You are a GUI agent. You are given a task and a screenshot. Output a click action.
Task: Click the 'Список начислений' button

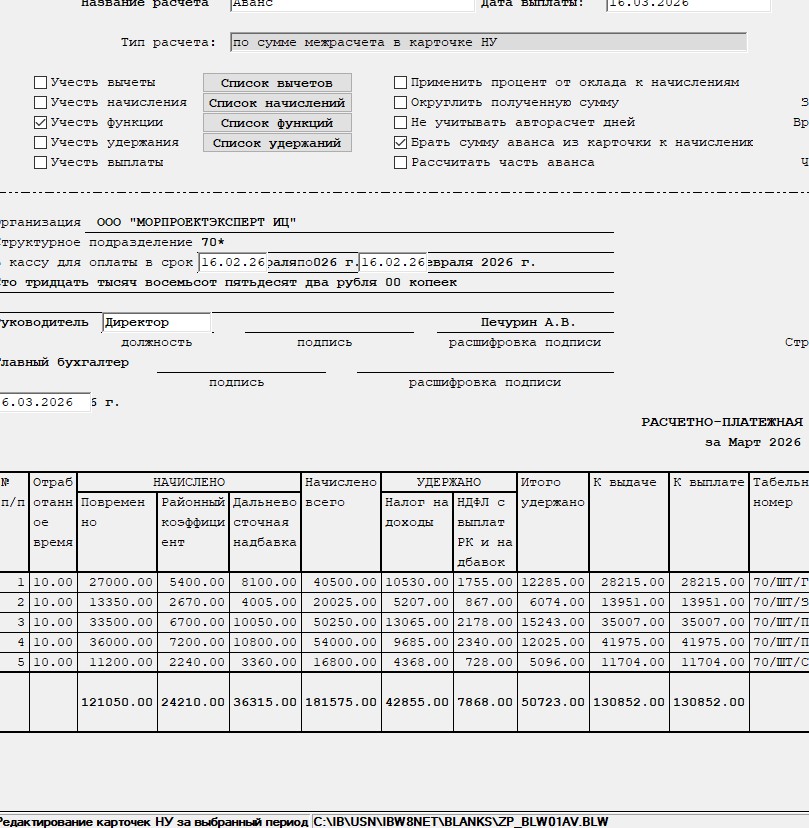click(x=277, y=103)
